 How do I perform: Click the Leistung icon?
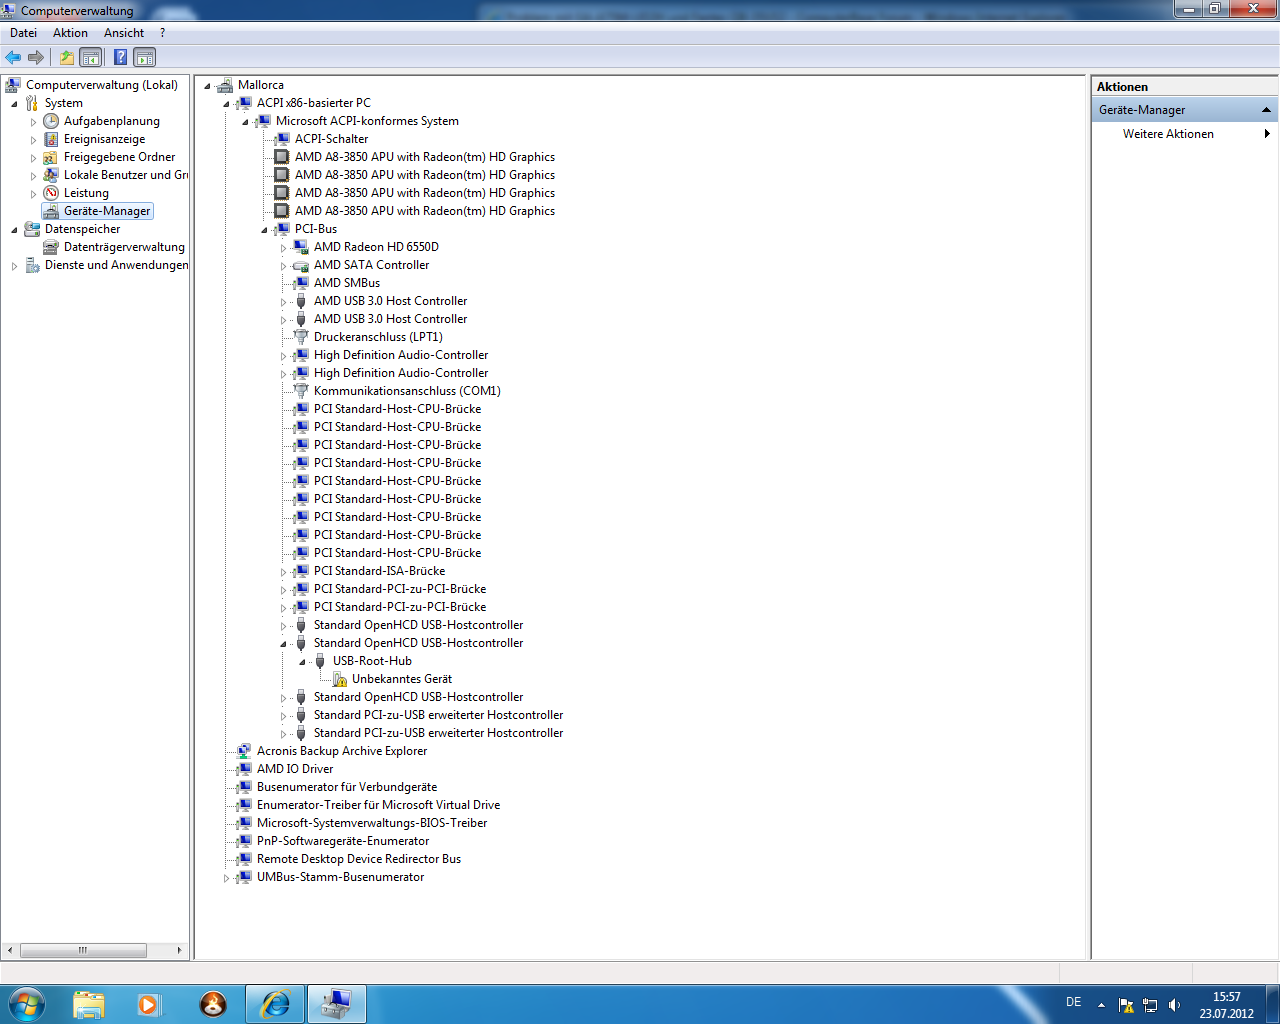(x=51, y=193)
